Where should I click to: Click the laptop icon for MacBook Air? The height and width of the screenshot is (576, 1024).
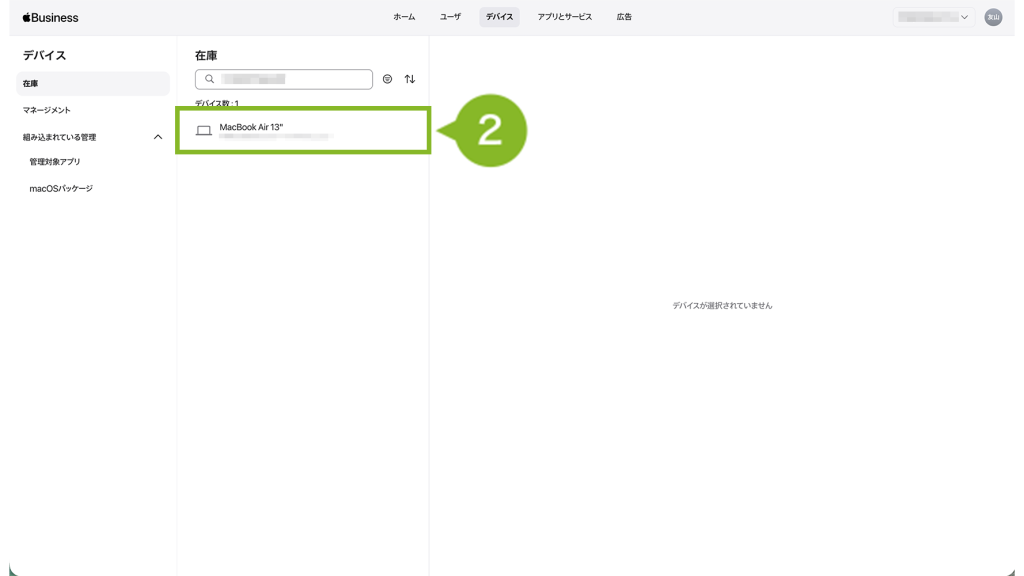point(204,131)
